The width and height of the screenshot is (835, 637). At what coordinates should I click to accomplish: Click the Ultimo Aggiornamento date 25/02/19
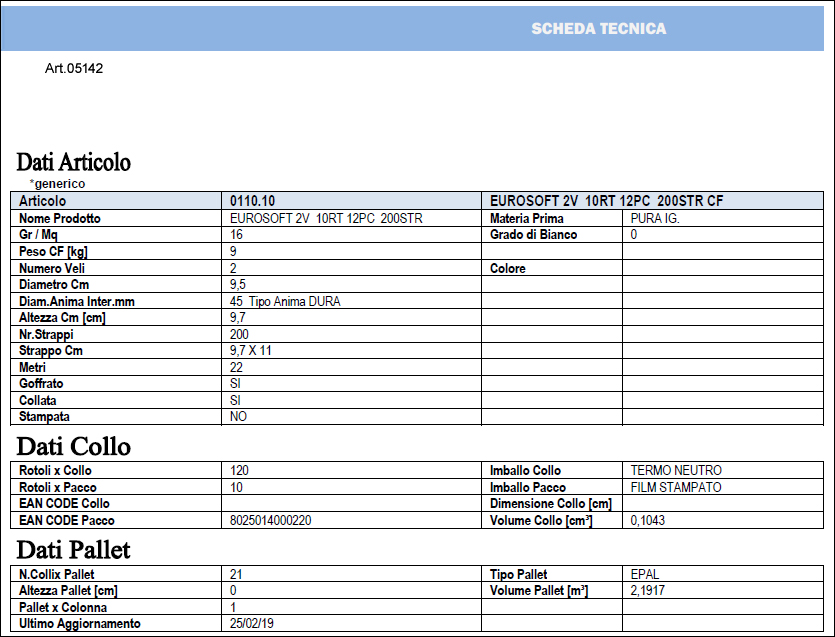point(252,623)
